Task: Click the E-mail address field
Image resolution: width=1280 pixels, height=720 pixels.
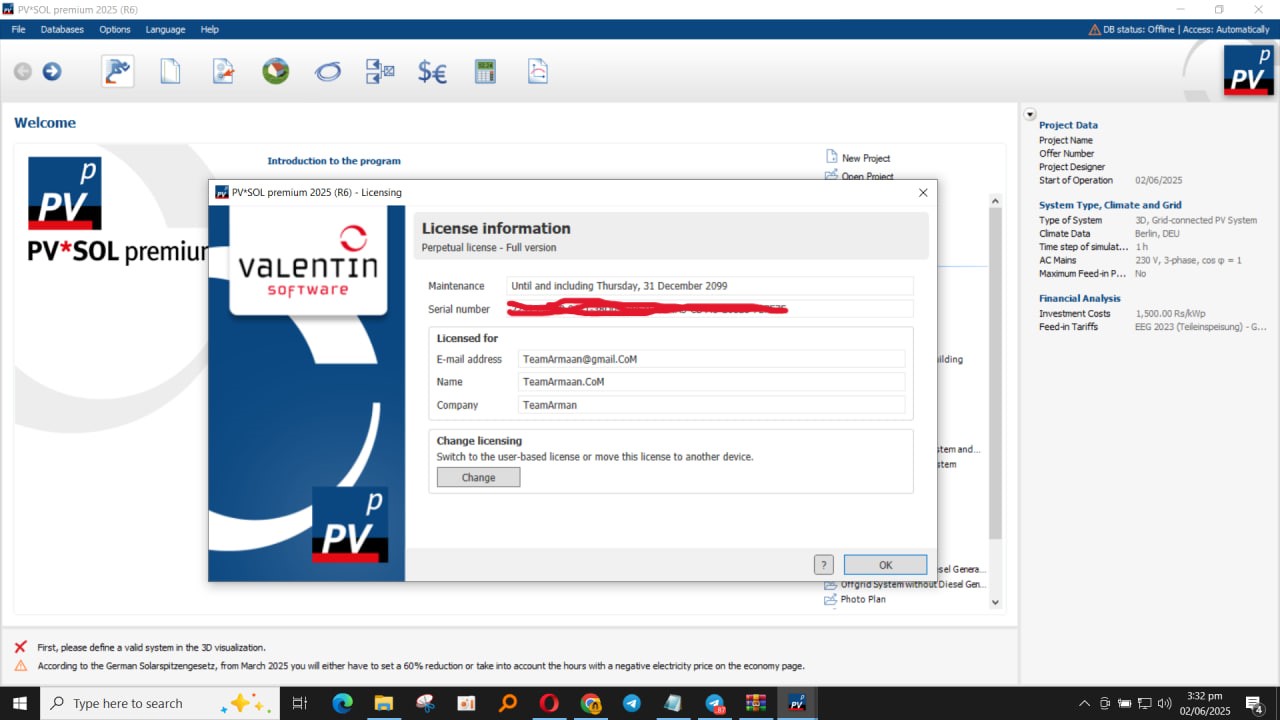Action: point(711,358)
